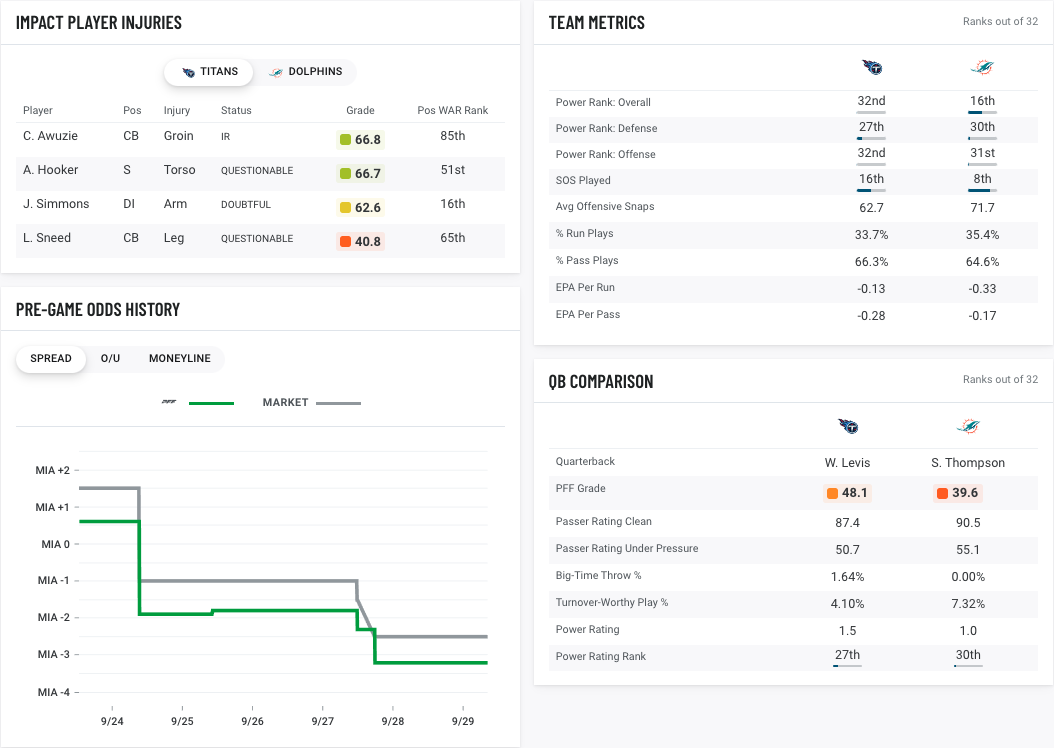Screen dimensions: 1054x748
Task: Click Dolphins logo in Team Metrics header
Action: point(982,68)
